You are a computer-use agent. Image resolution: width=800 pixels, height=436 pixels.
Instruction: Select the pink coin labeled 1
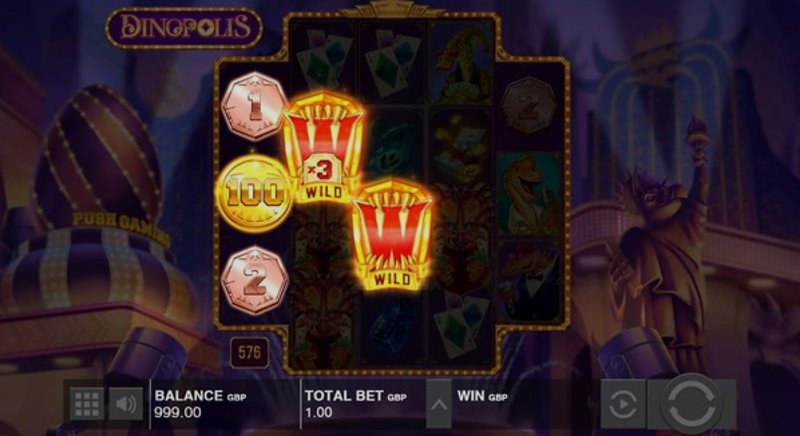click(254, 106)
